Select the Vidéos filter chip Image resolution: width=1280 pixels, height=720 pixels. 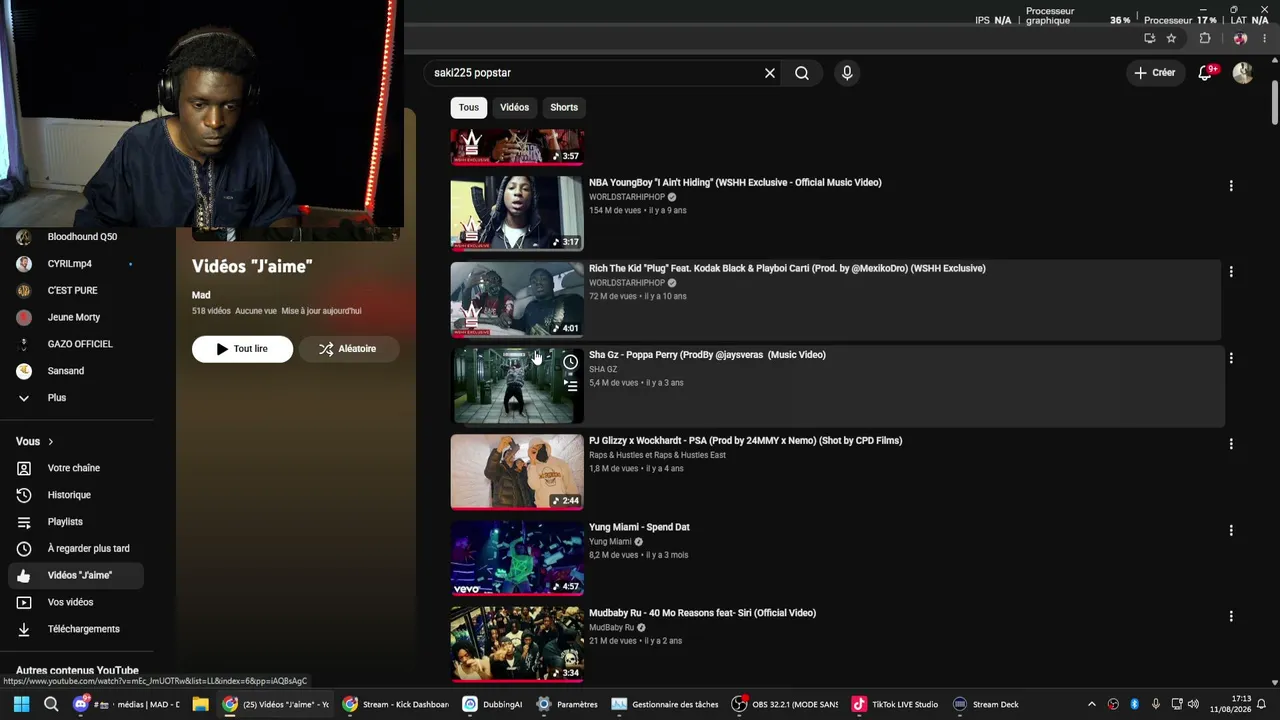[515, 107]
